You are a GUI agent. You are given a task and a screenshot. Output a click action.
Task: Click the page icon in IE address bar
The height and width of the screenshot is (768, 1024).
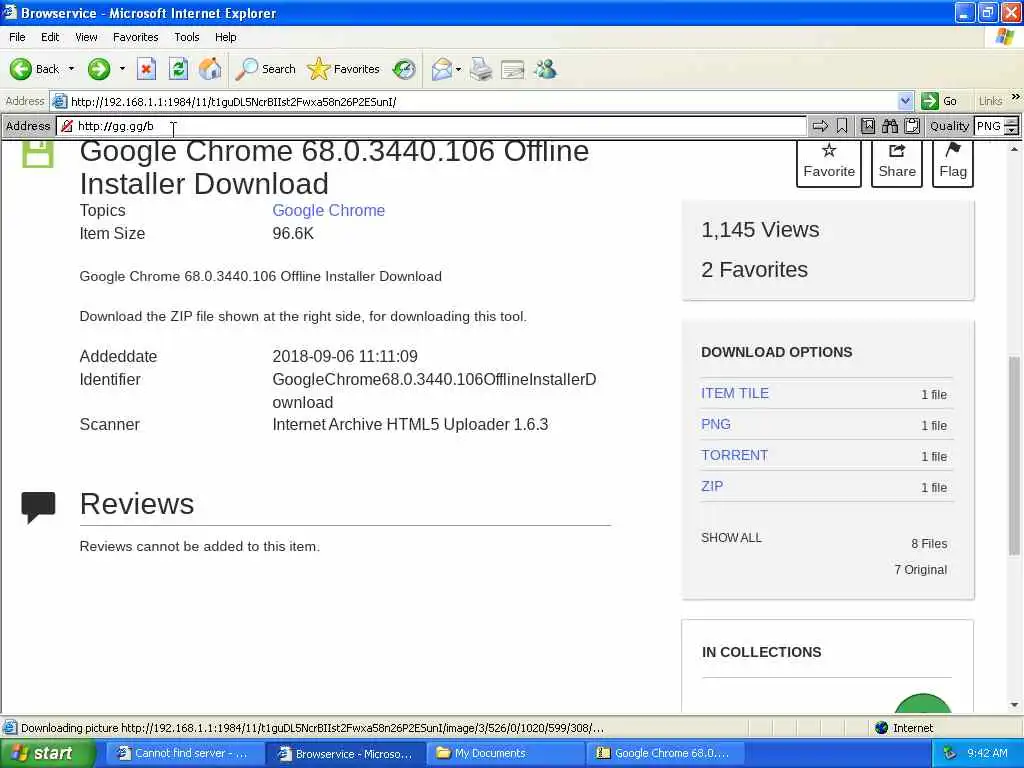click(59, 101)
